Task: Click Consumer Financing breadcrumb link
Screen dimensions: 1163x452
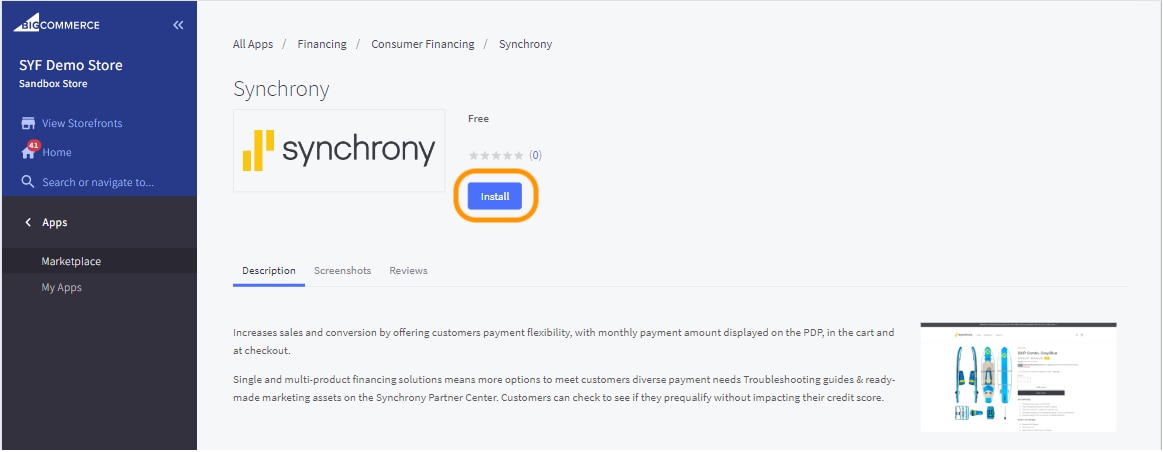Action: tap(423, 44)
